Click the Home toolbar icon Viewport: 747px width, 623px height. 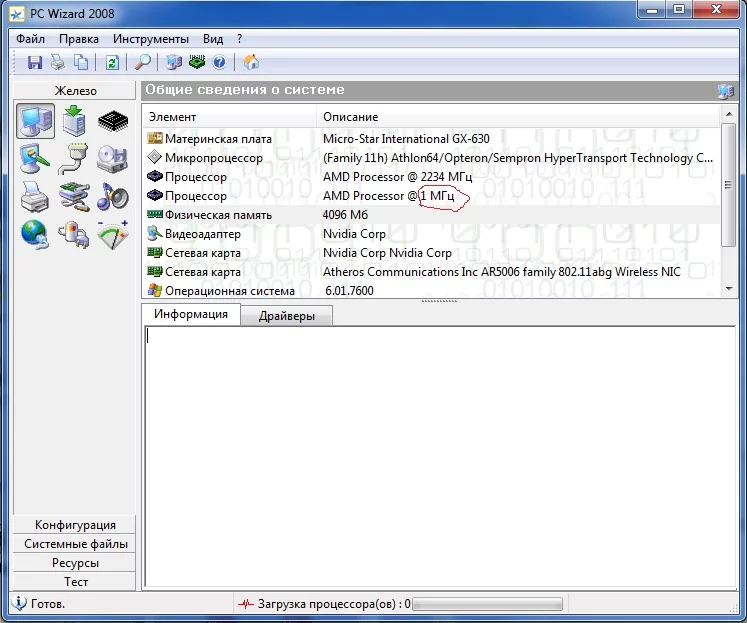pyautogui.click(x=251, y=62)
